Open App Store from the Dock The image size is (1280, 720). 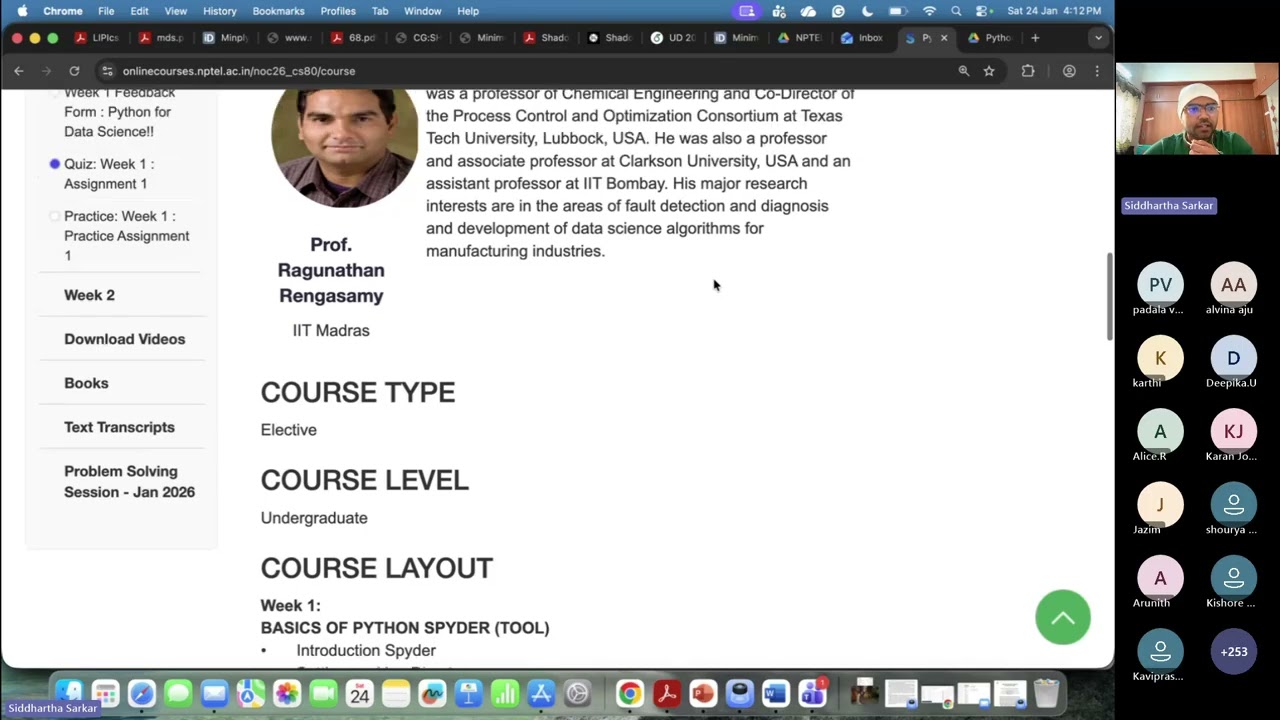pyautogui.click(x=541, y=693)
